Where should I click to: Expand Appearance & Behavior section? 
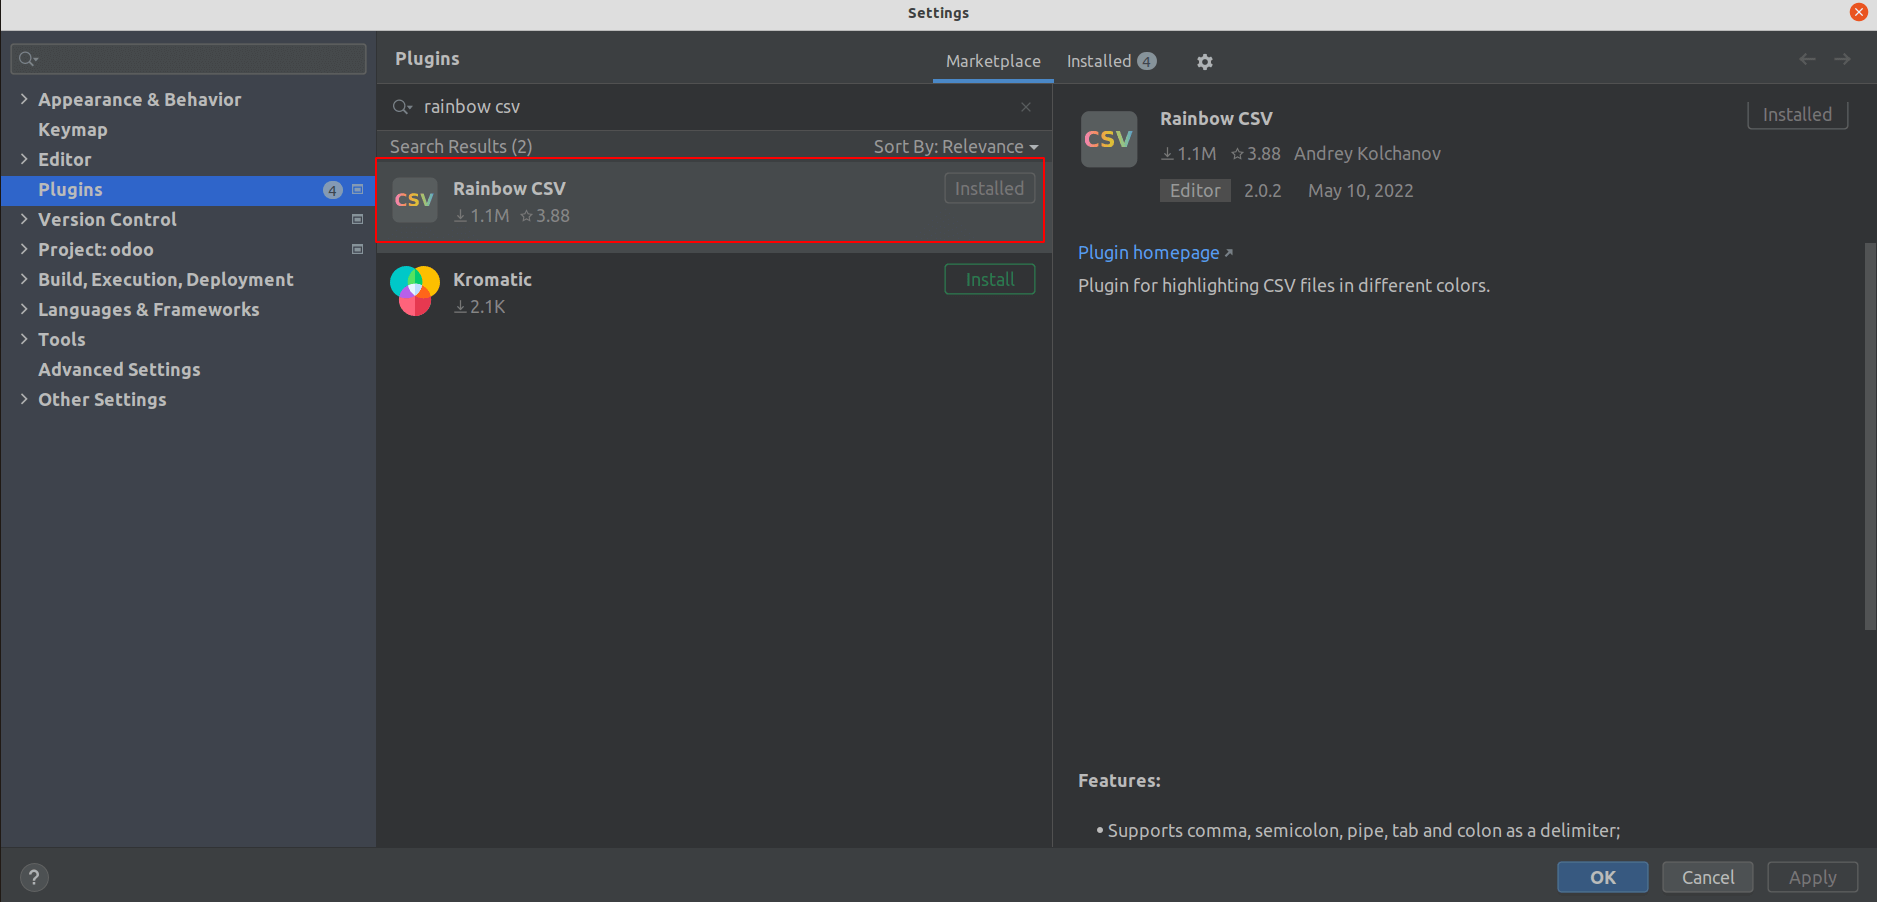coord(24,99)
